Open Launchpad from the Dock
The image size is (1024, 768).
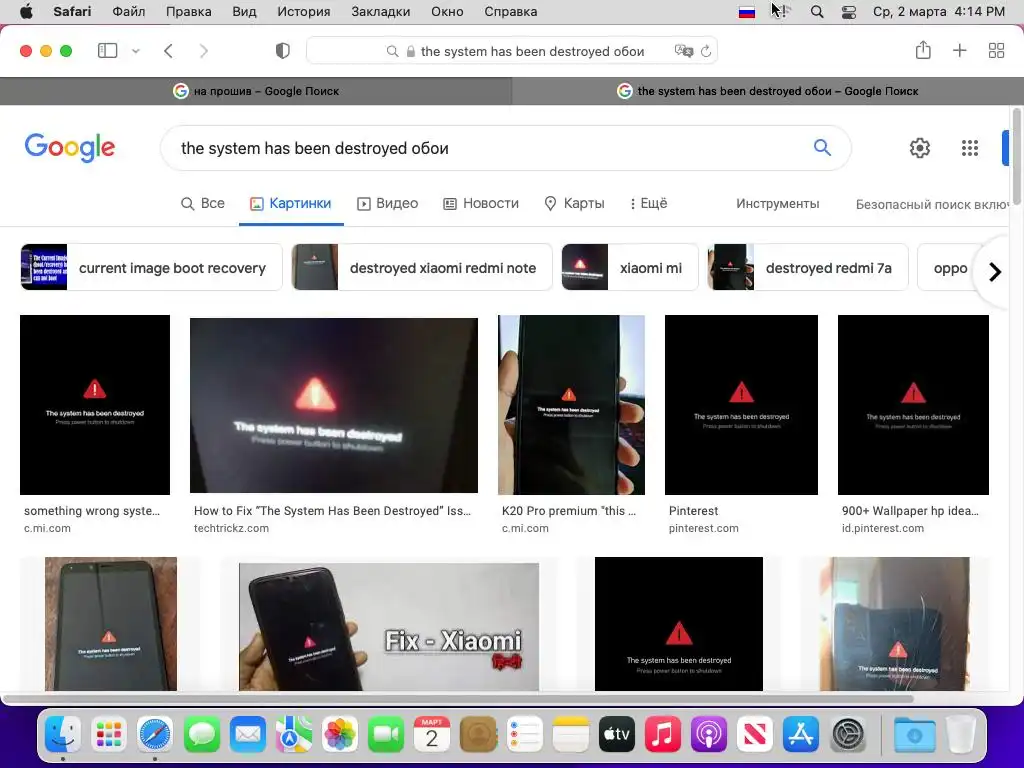(109, 735)
